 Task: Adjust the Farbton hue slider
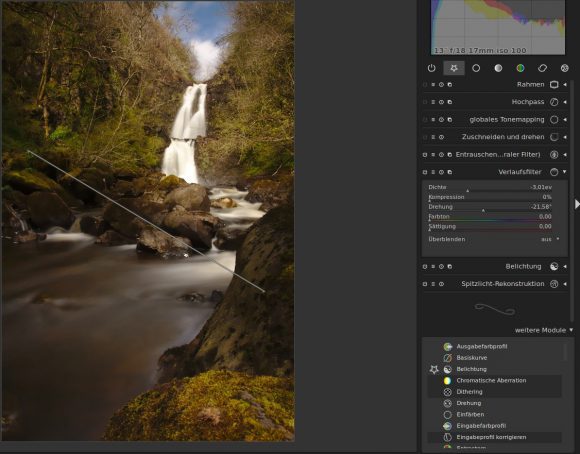pyautogui.click(x=490, y=217)
